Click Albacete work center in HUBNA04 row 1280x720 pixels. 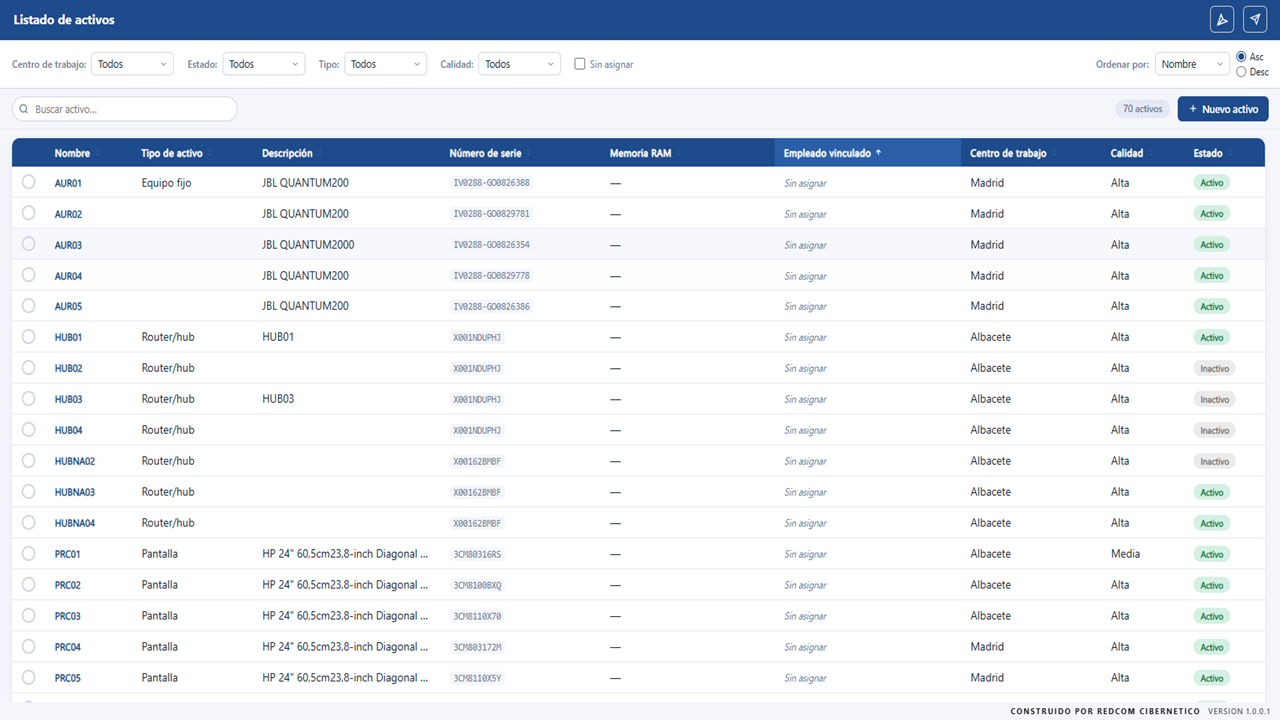990,523
